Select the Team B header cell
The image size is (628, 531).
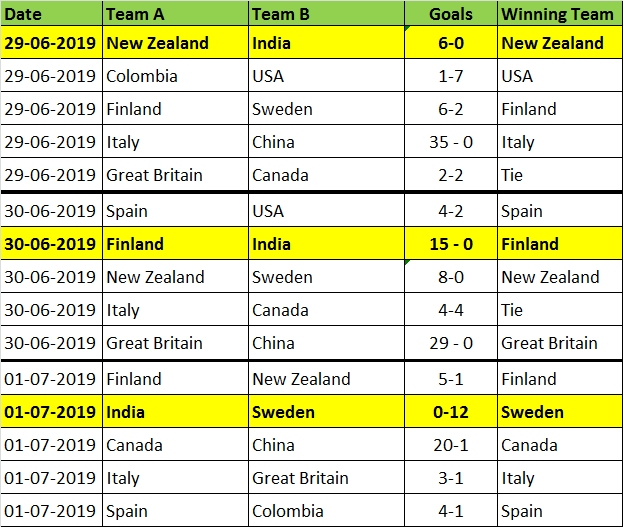pos(326,14)
